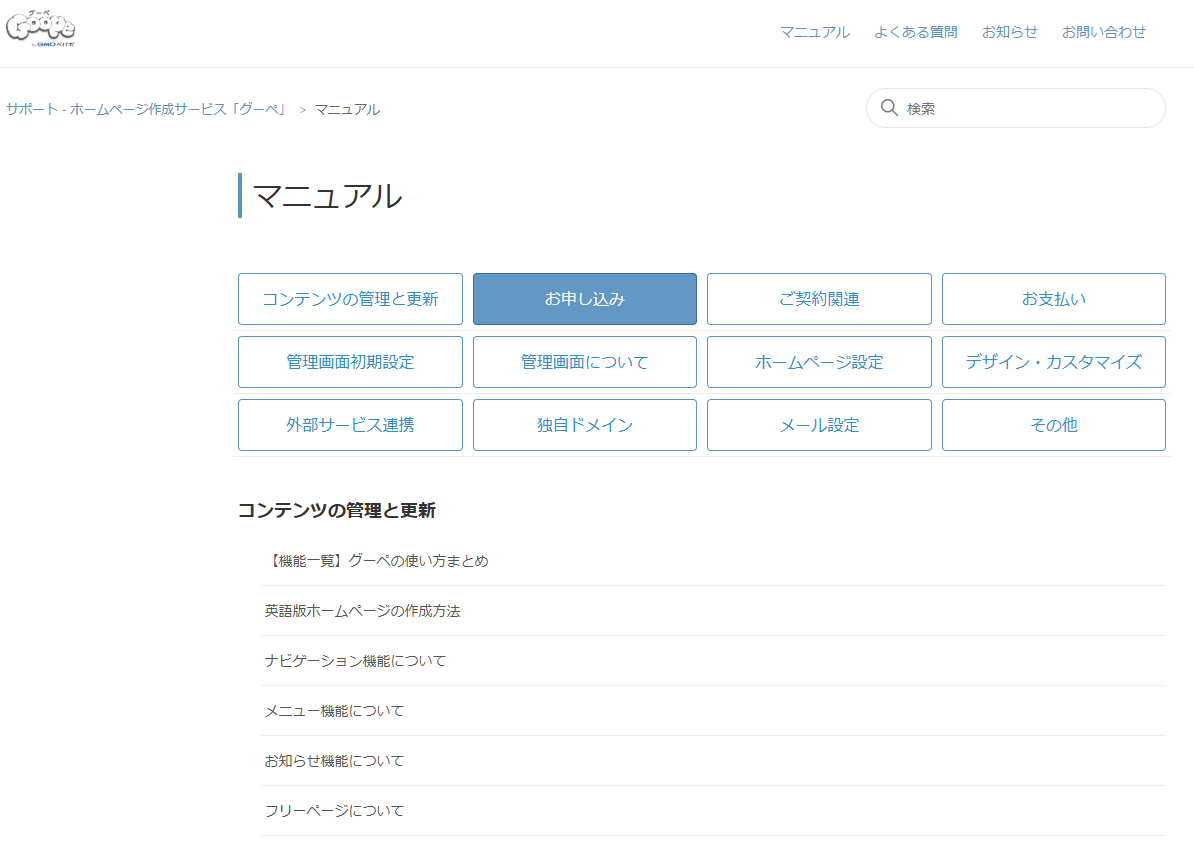This screenshot has height=855, width=1194.
Task: Select the コンテンツの管理と更新 category button
Action: 350,299
